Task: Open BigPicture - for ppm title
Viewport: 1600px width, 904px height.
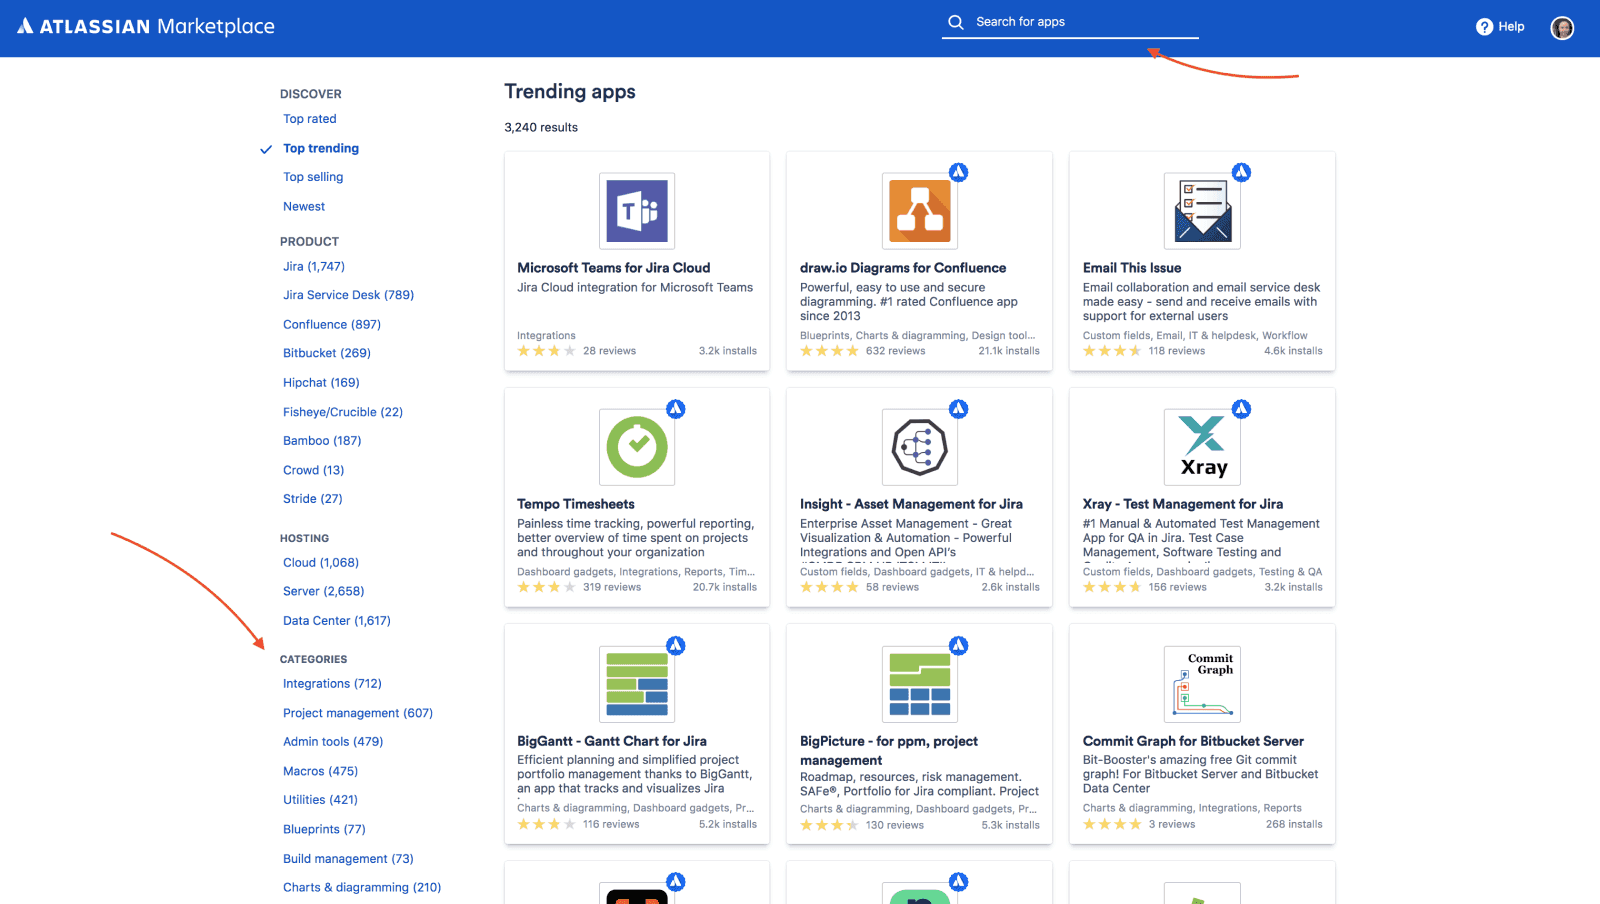Action: (x=889, y=750)
